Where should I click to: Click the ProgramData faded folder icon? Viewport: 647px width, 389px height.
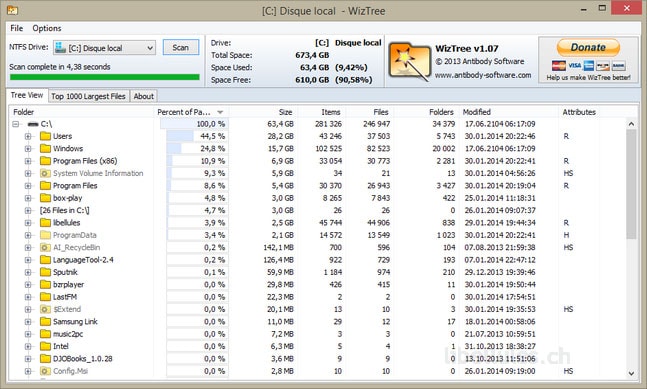point(45,235)
